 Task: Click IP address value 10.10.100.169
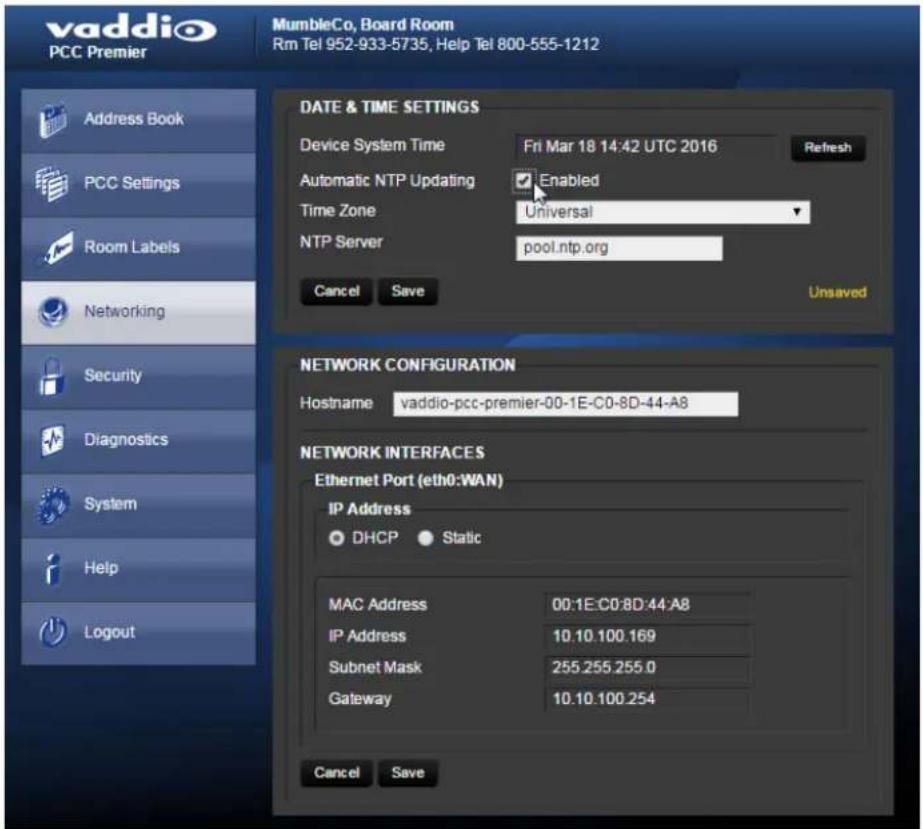click(604, 636)
